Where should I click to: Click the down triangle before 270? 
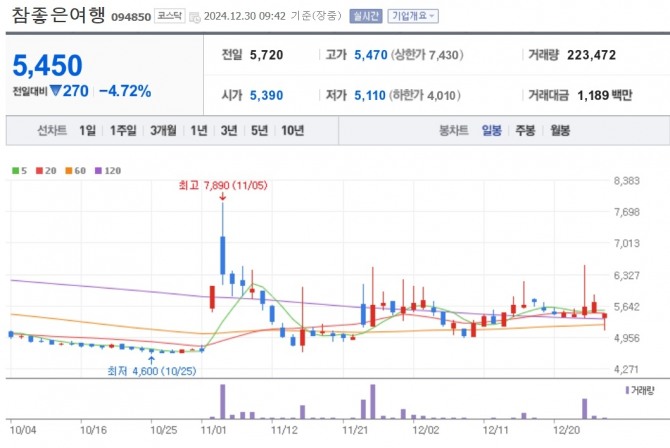pyautogui.click(x=56, y=91)
